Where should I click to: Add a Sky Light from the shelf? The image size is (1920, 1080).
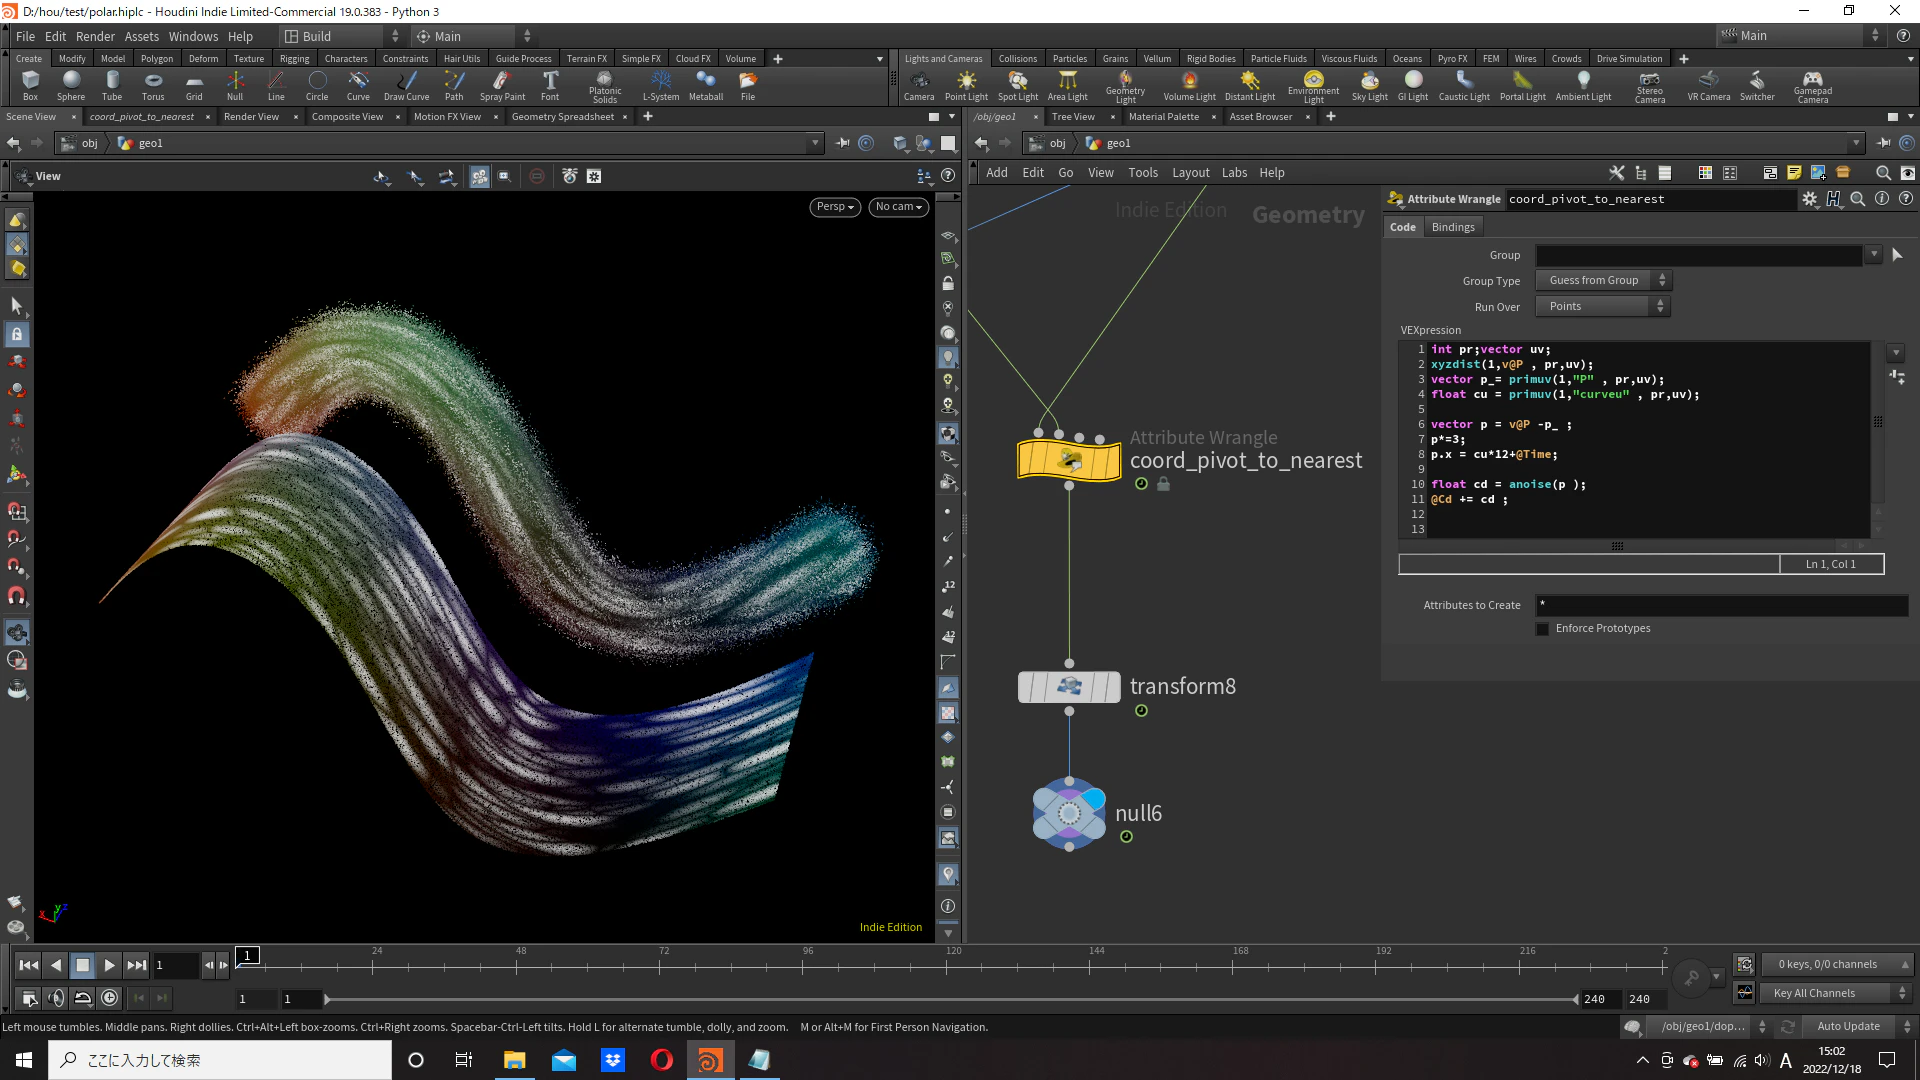[1369, 85]
